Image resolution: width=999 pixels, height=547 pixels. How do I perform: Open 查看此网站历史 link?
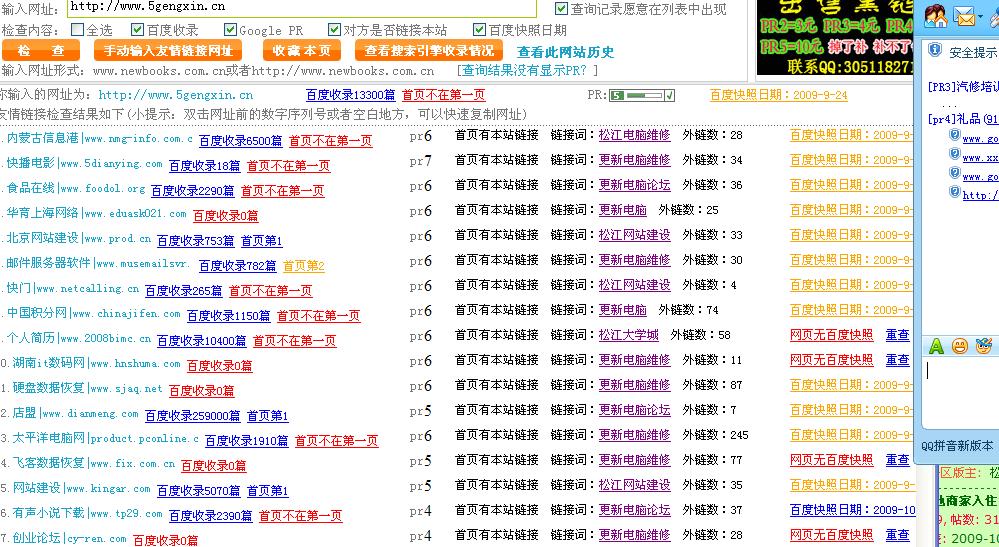[565, 52]
